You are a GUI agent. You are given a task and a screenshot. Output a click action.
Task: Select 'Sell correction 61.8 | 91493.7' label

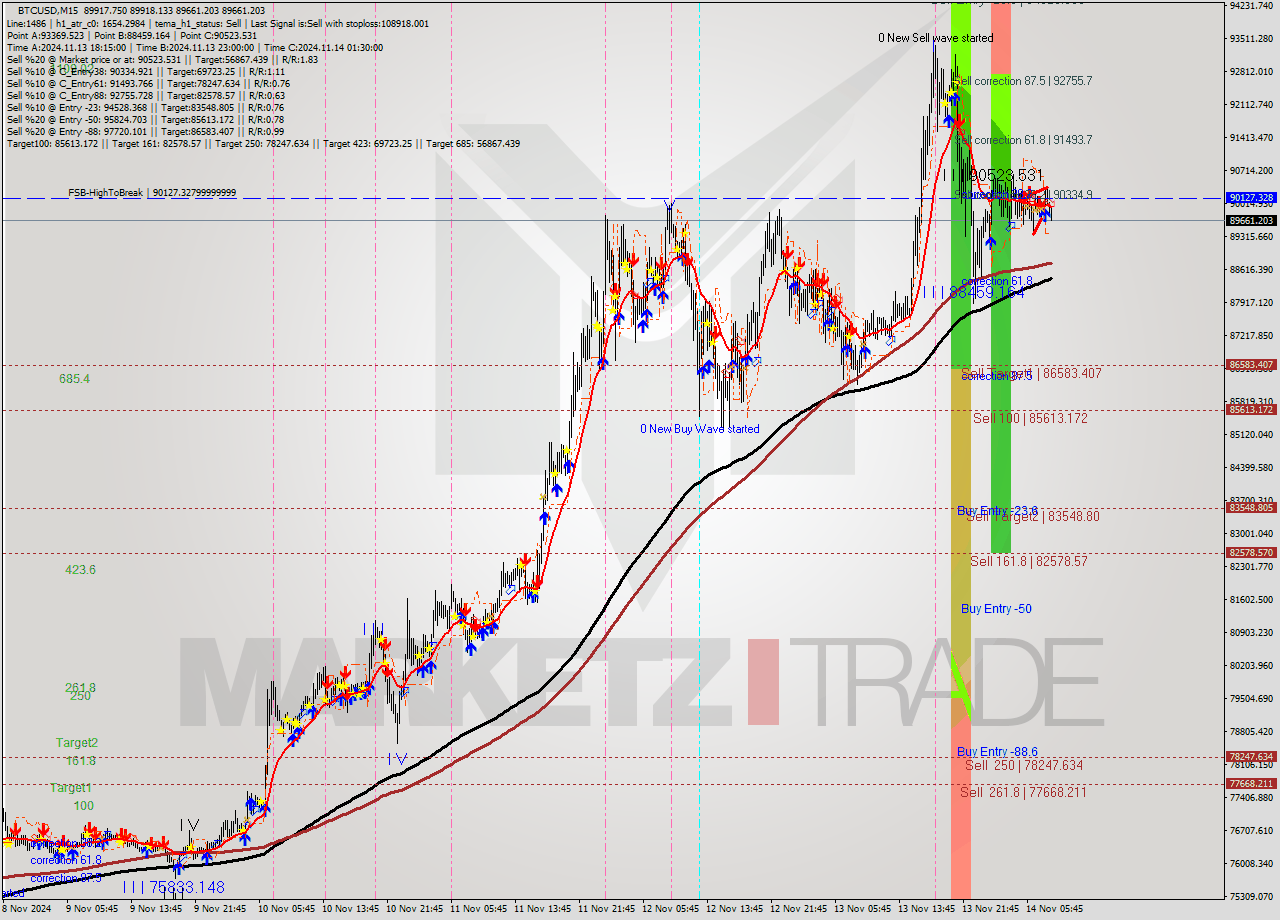pos(1023,140)
